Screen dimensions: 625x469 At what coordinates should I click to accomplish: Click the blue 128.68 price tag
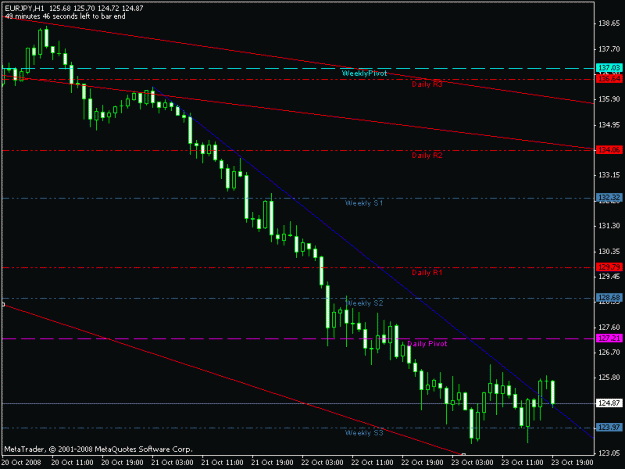[x=609, y=298]
